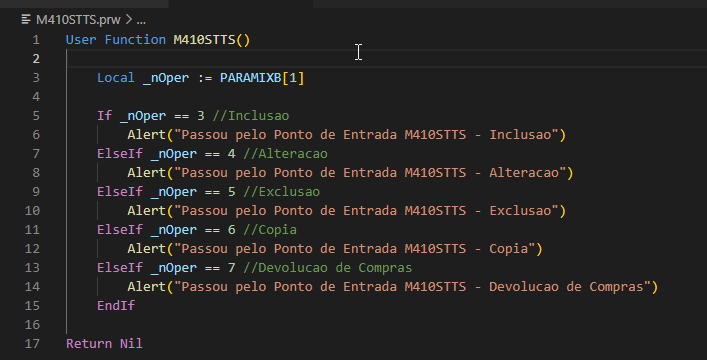Click the 'If' keyword on line 5
This screenshot has height=360, width=707.
coord(104,115)
